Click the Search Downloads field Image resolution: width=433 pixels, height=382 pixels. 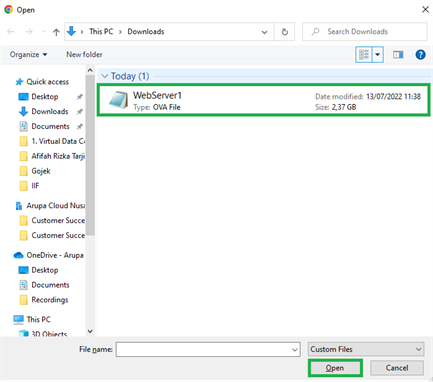365,32
